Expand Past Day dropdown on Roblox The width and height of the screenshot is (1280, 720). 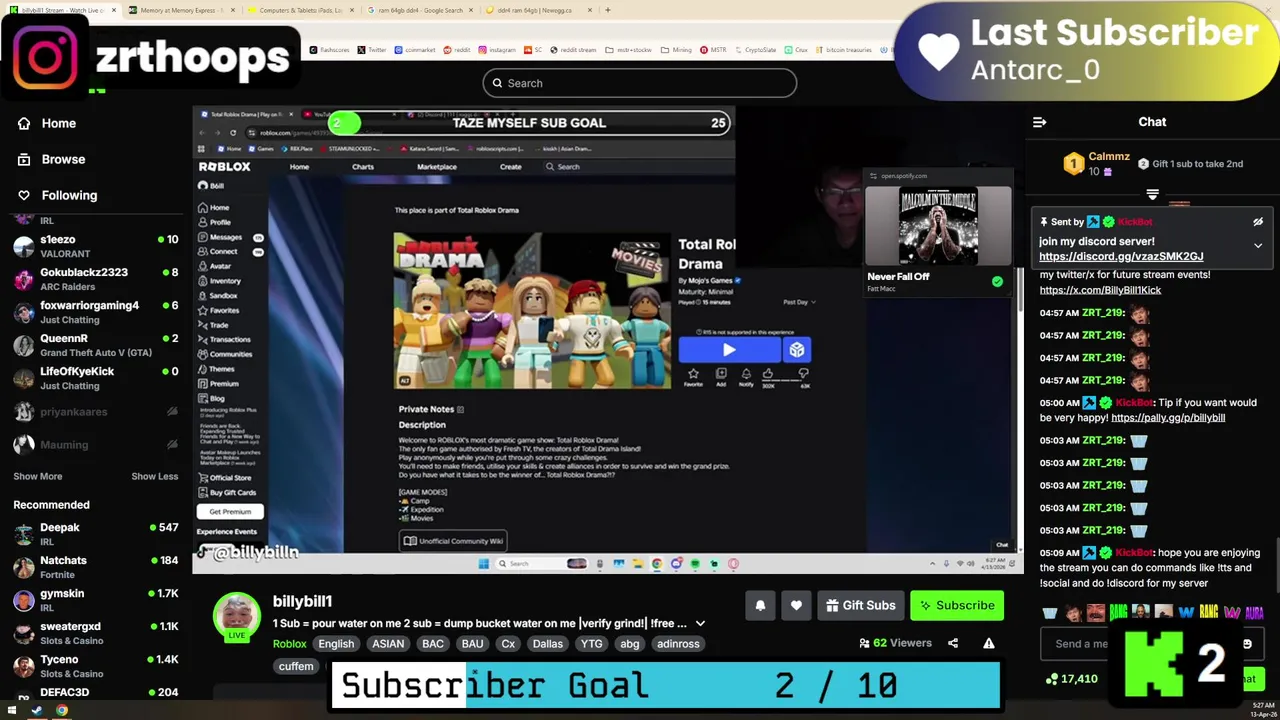point(799,302)
